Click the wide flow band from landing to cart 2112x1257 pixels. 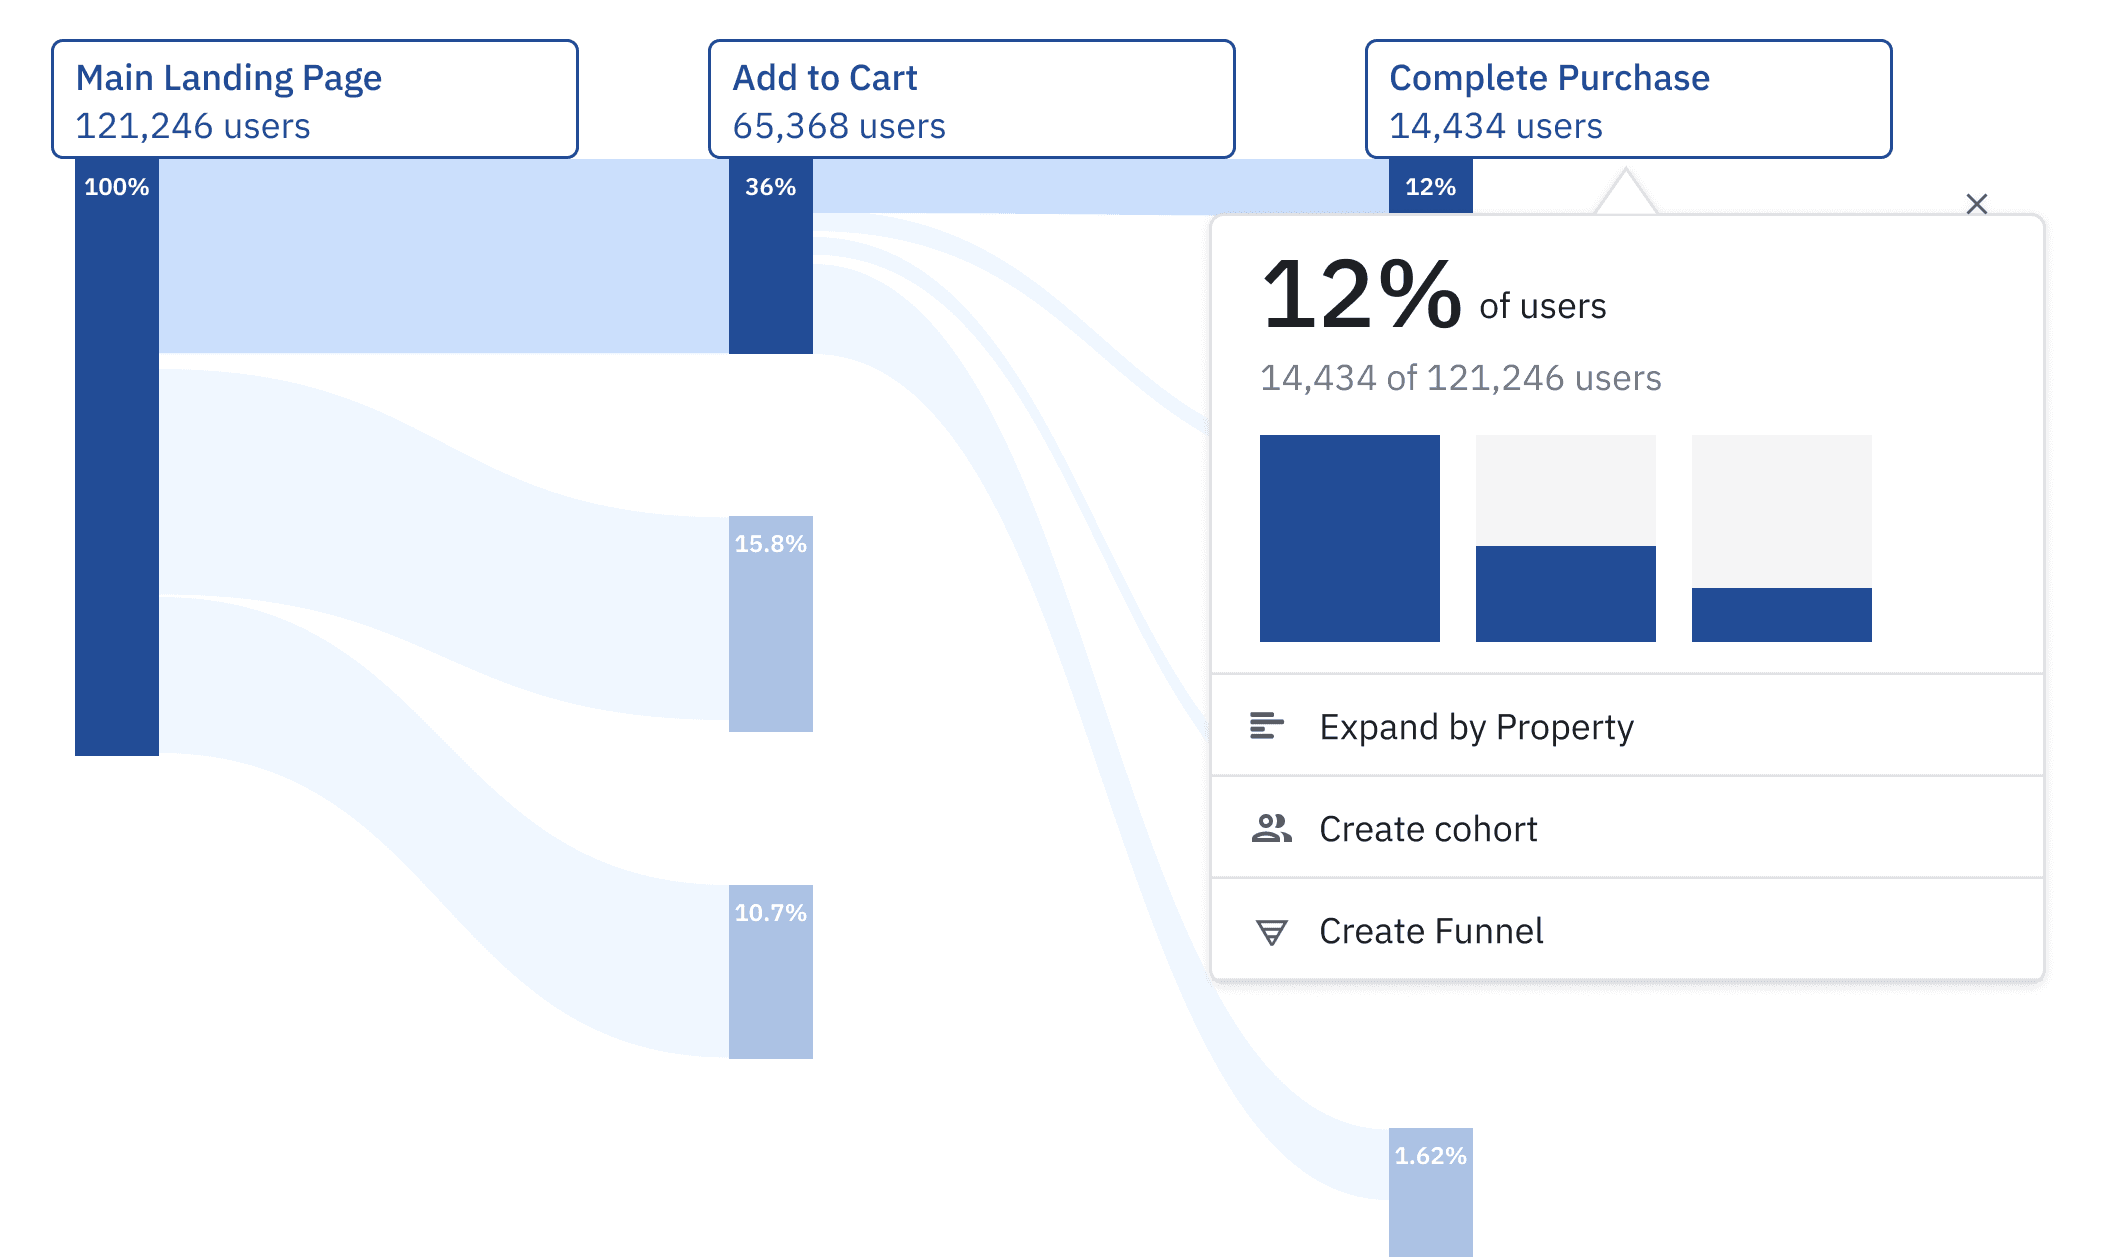pyautogui.click(x=444, y=256)
